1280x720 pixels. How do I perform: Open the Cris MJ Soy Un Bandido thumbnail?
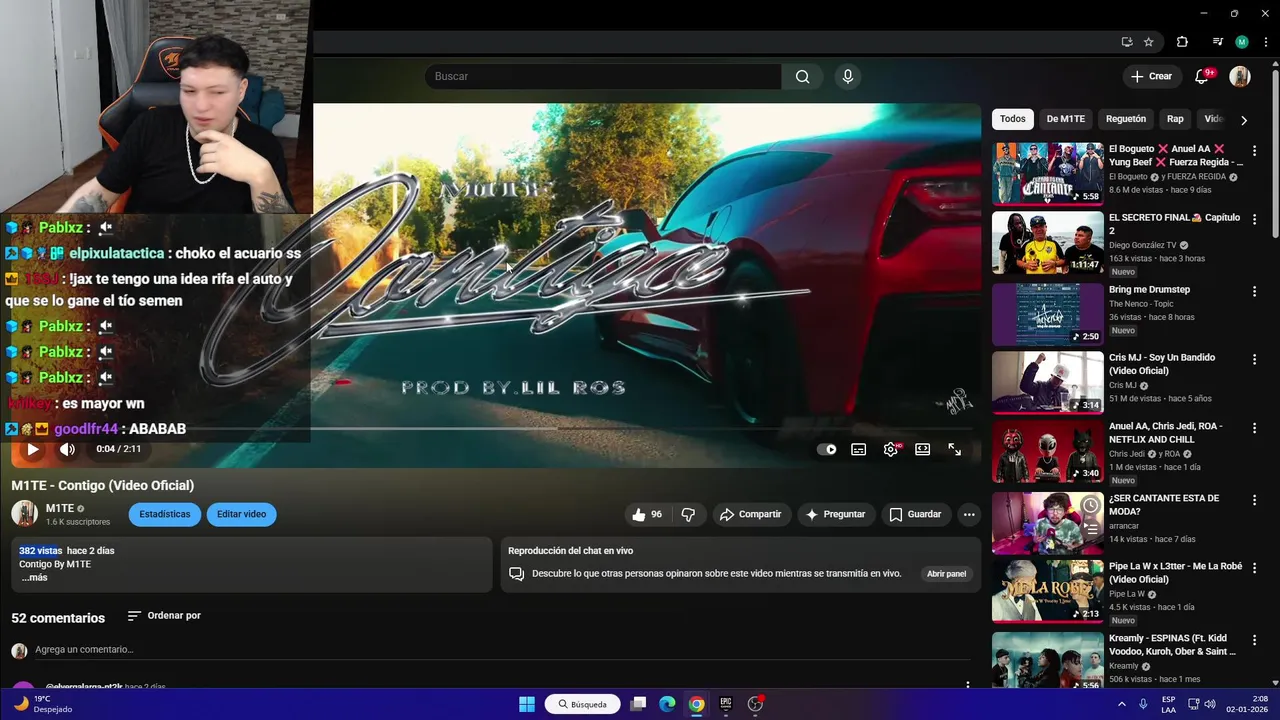[x=1048, y=382]
